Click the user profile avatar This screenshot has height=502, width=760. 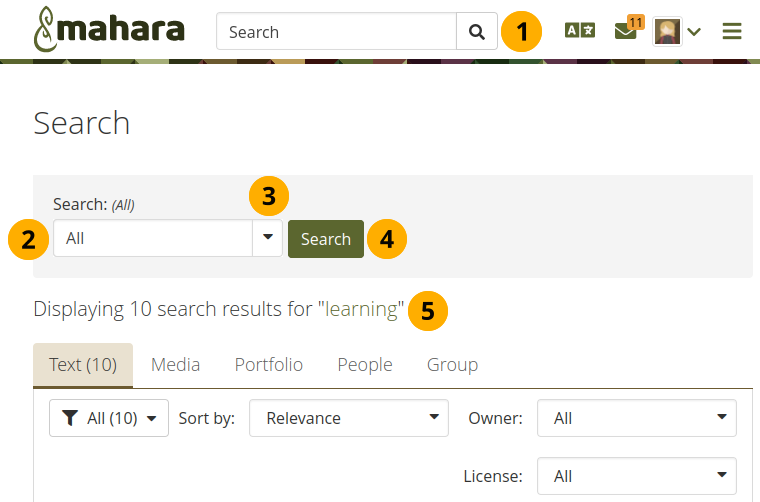pyautogui.click(x=667, y=31)
